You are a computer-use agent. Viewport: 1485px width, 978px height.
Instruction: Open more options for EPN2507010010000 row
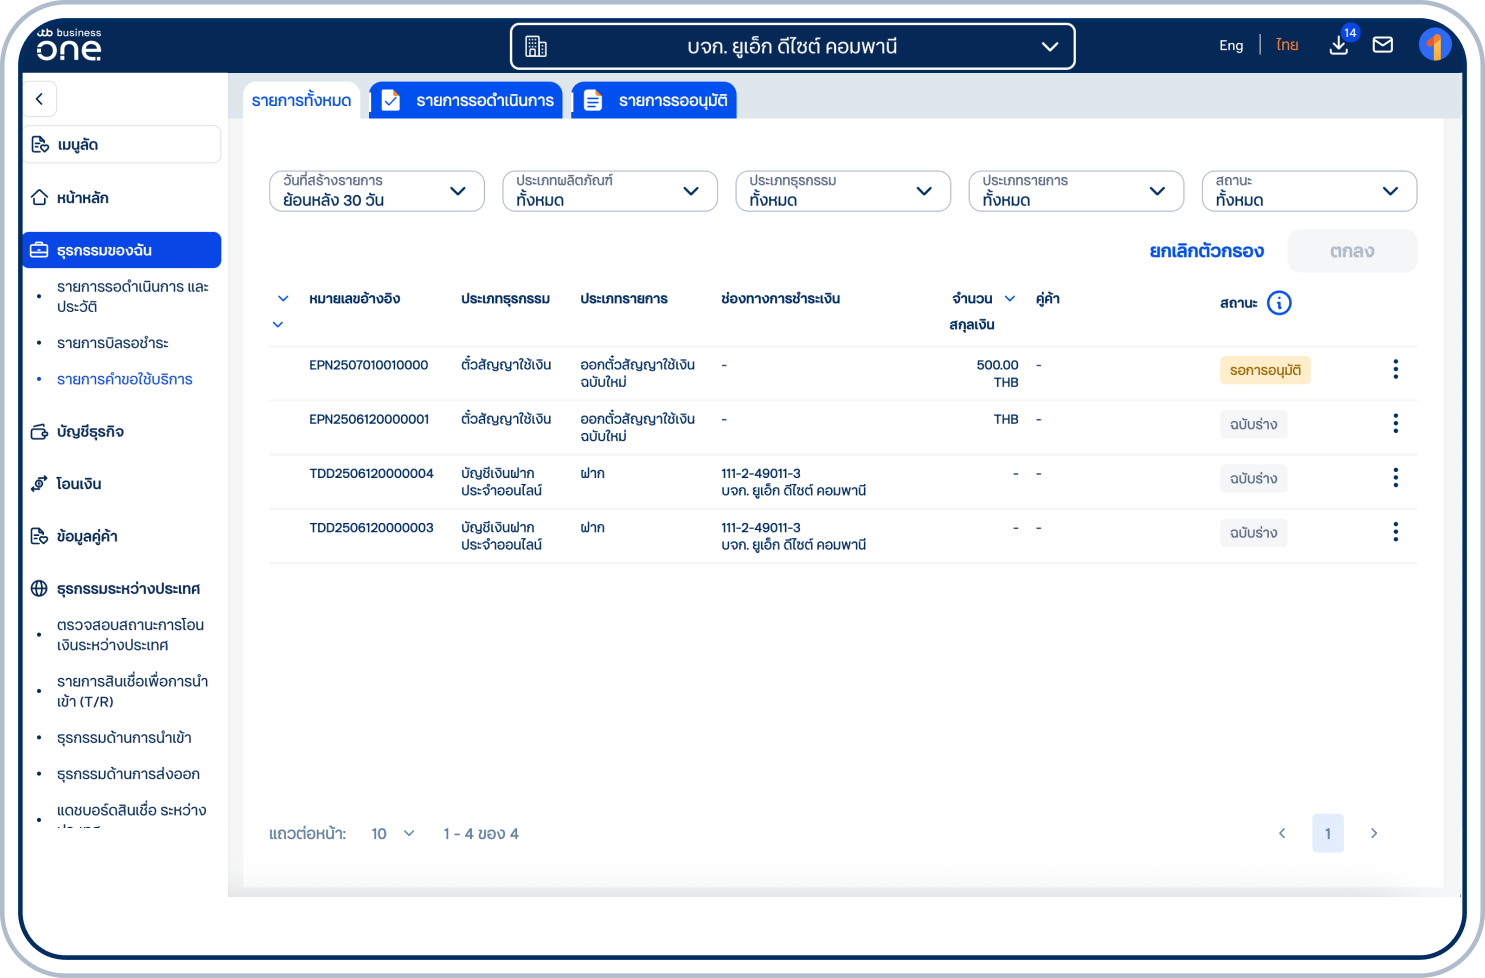point(1395,369)
